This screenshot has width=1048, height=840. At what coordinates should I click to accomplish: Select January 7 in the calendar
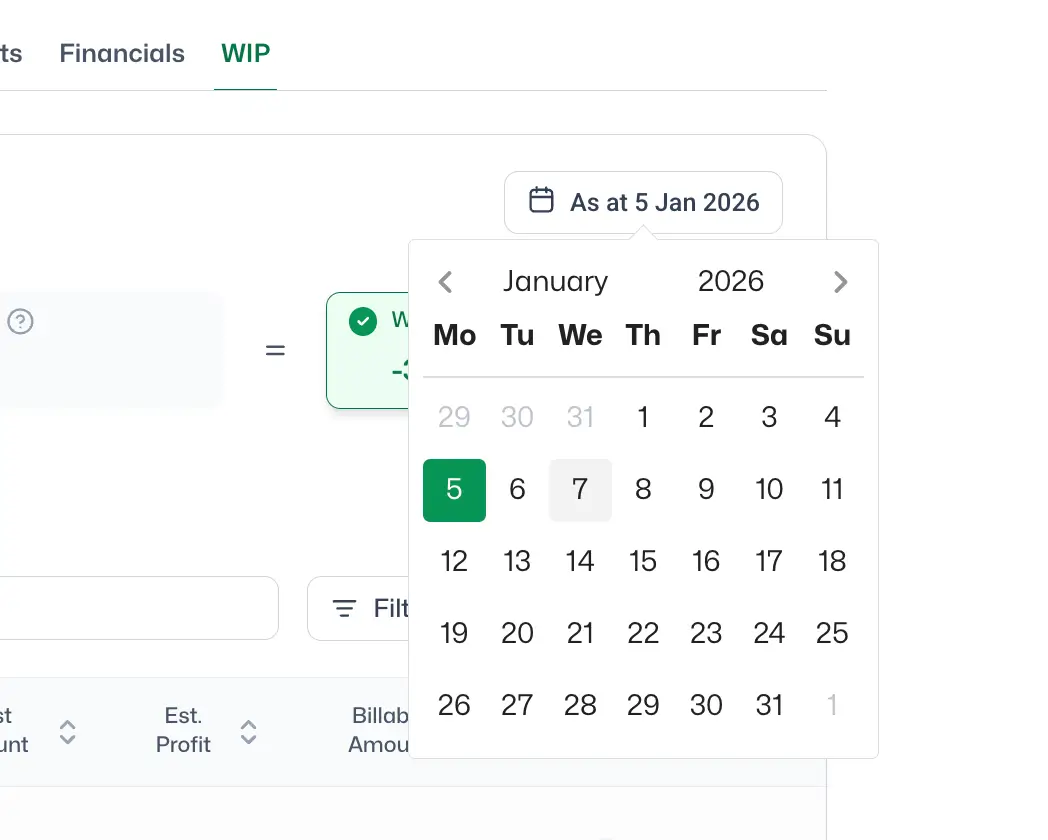[580, 490]
